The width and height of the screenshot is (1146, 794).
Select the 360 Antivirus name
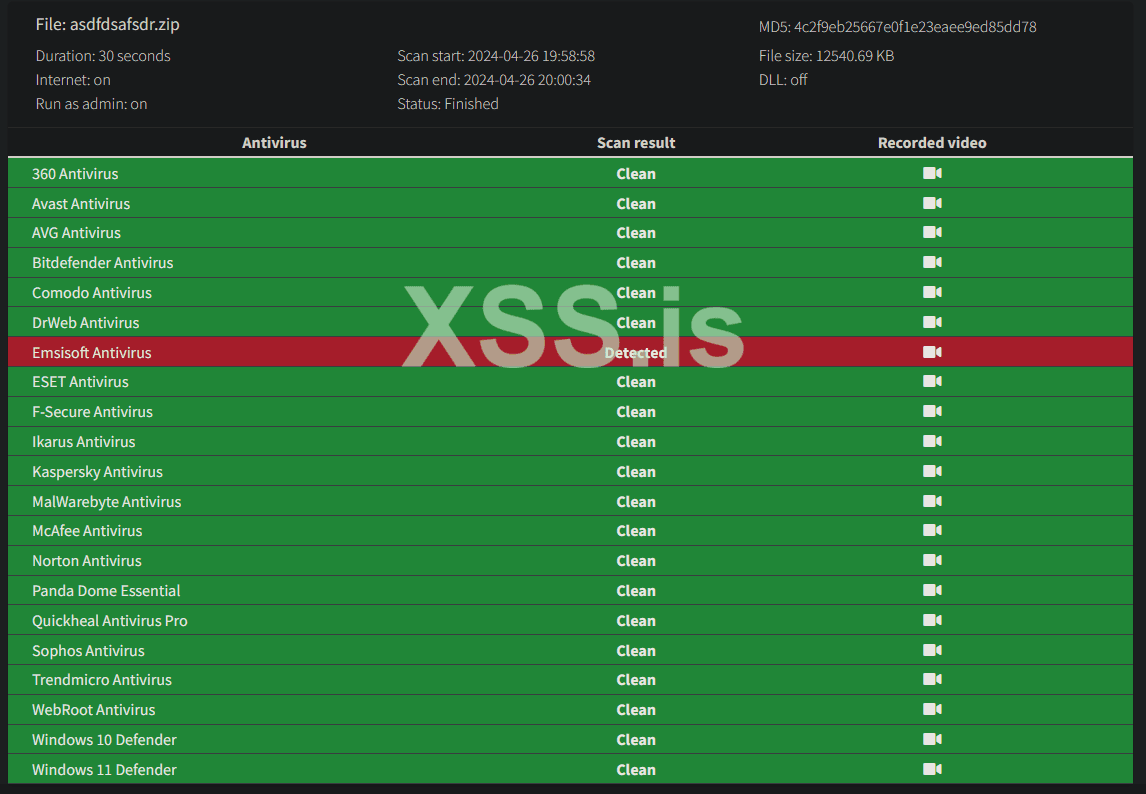(x=75, y=173)
